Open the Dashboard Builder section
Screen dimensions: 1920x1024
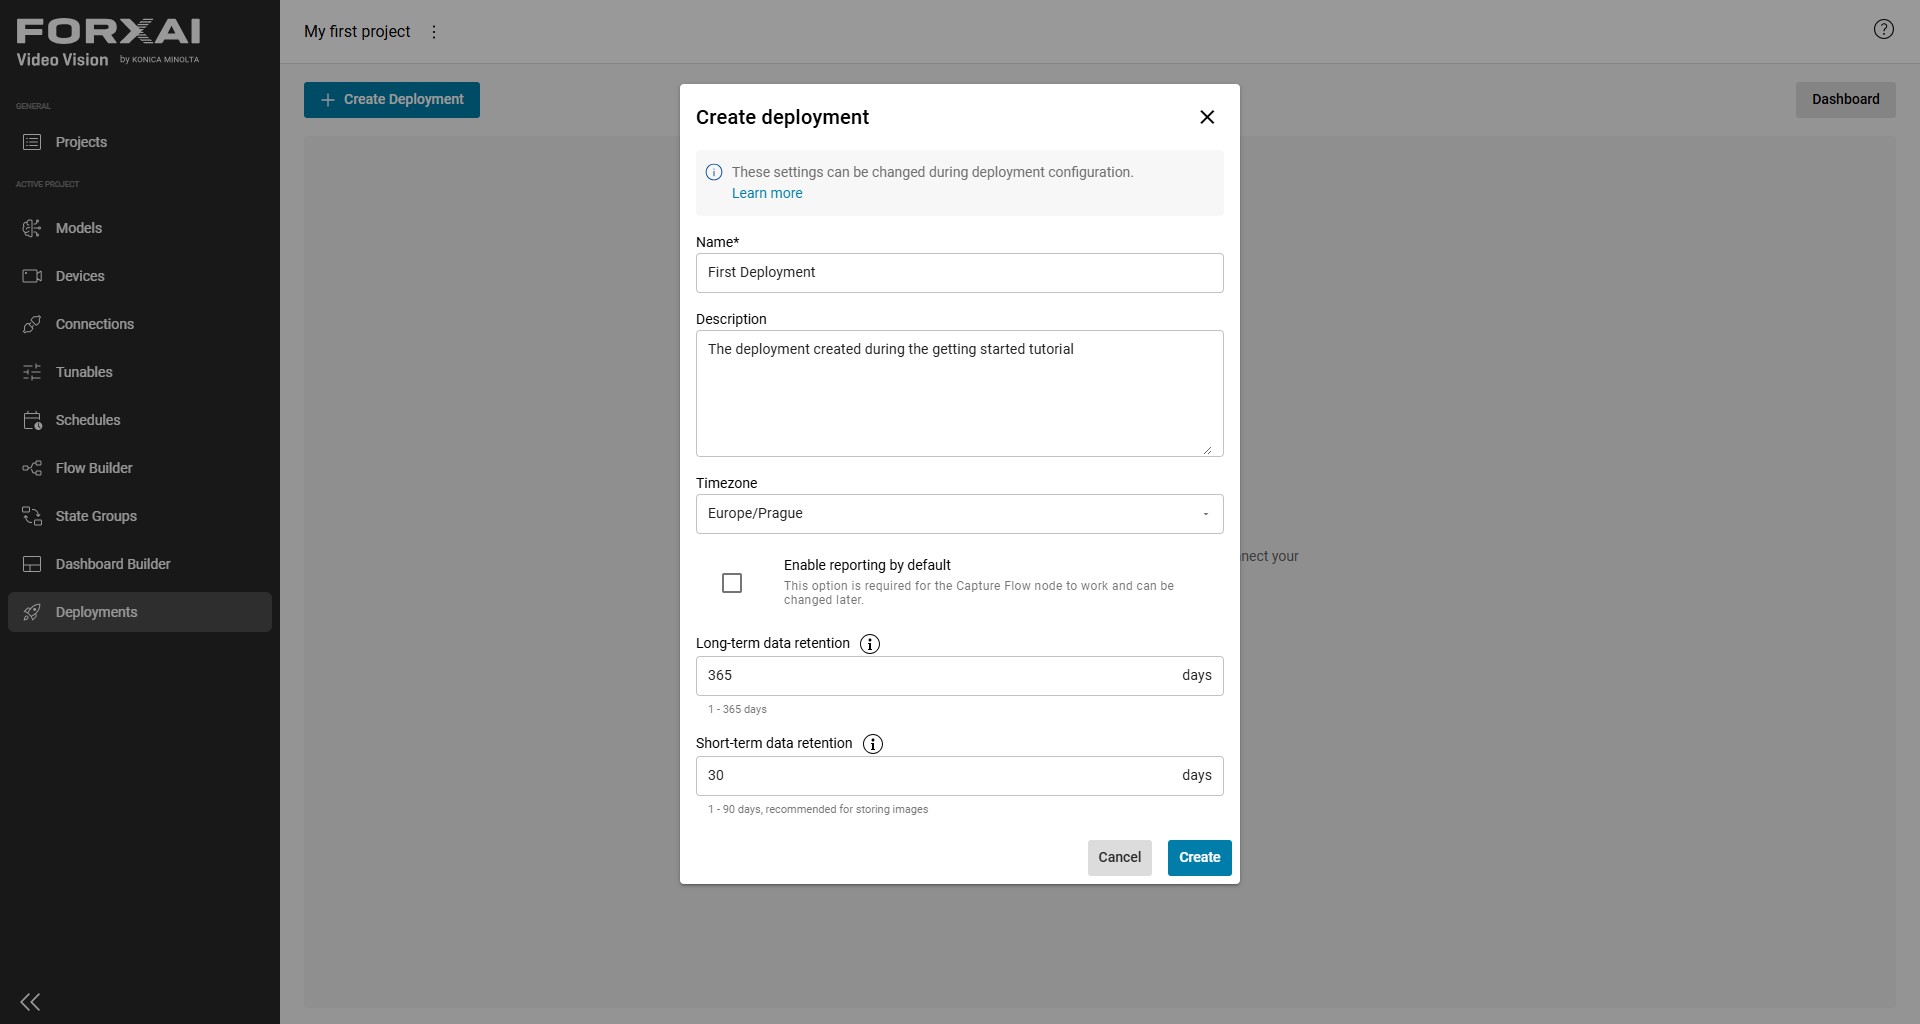point(140,564)
